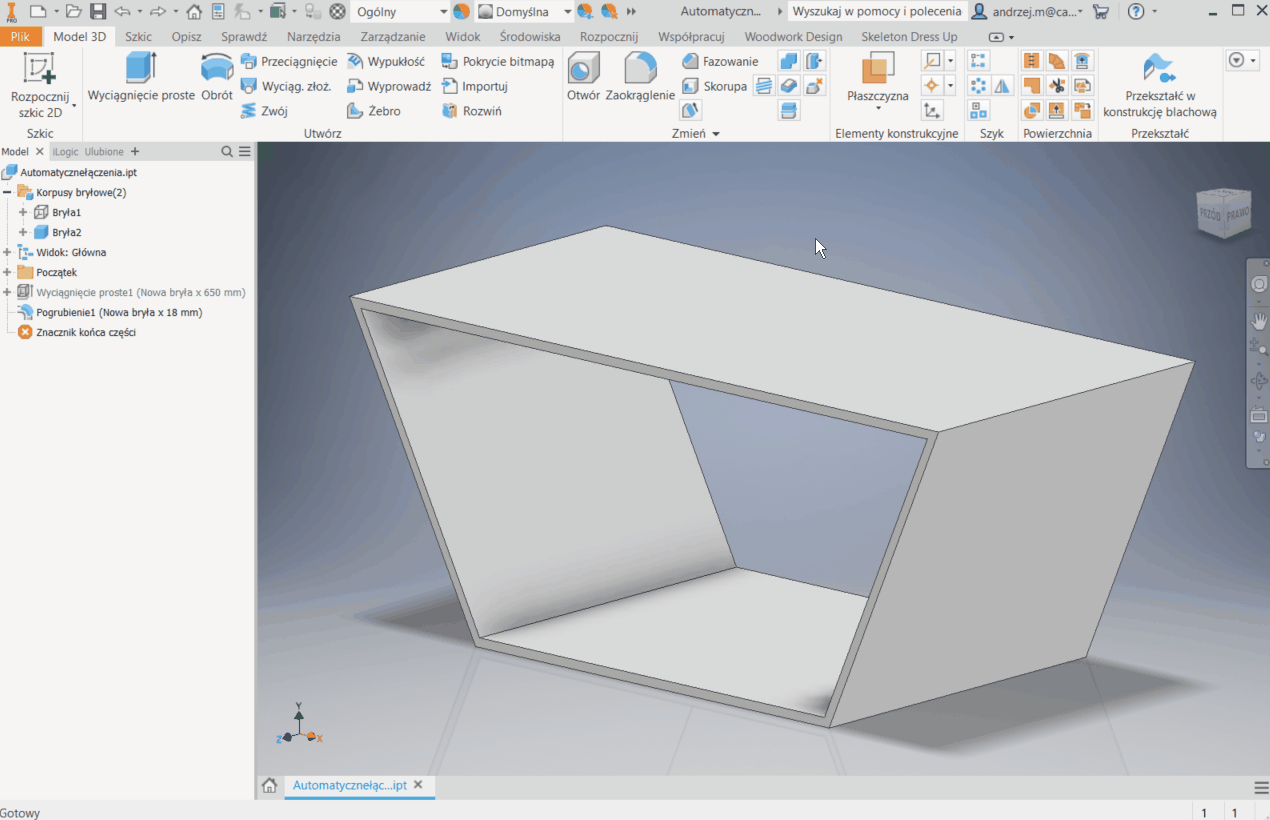Viewport: 1270px width, 820px height.
Task: Switch to the Szkic ribbon tab
Action: (x=138, y=37)
